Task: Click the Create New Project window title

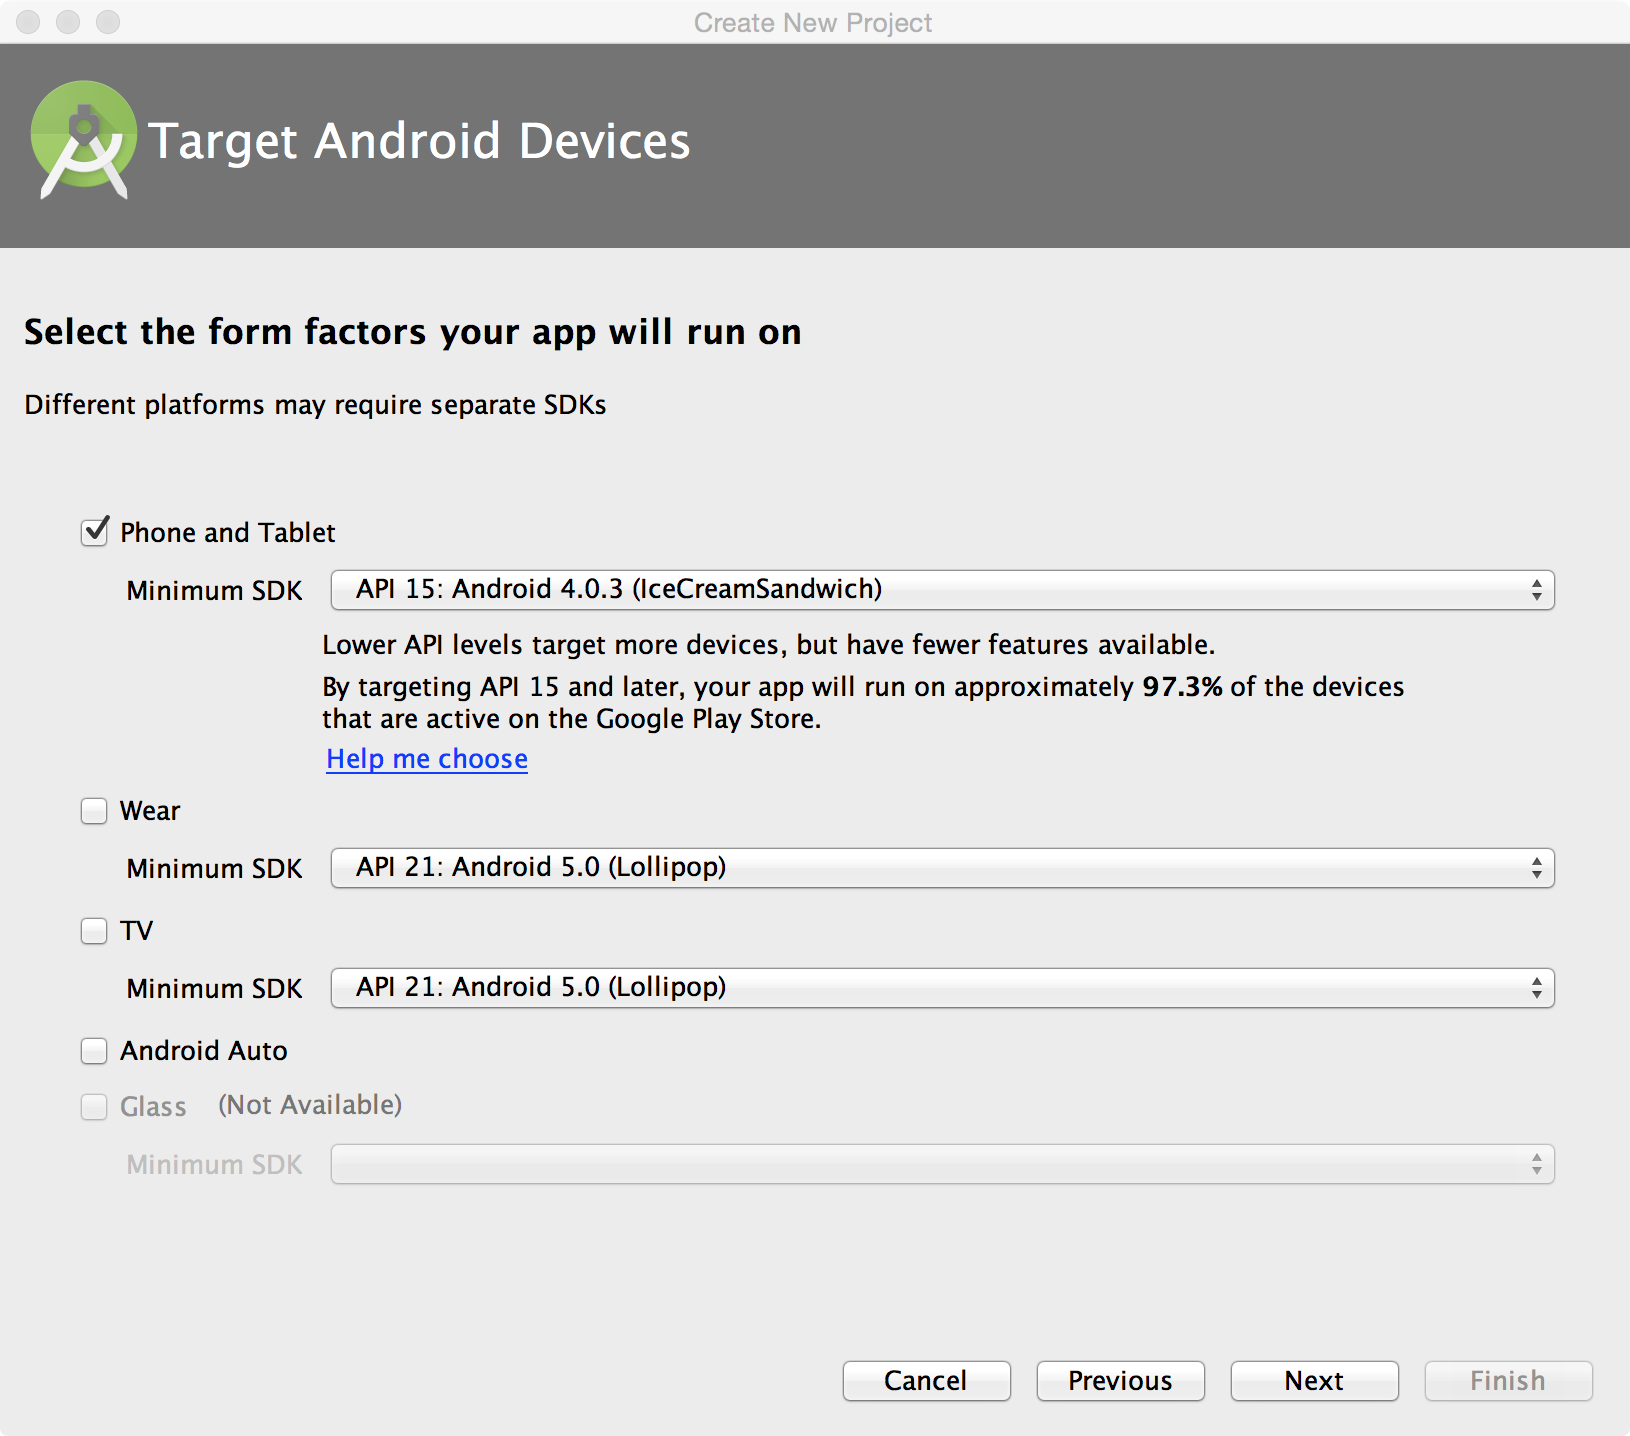Action: [813, 22]
